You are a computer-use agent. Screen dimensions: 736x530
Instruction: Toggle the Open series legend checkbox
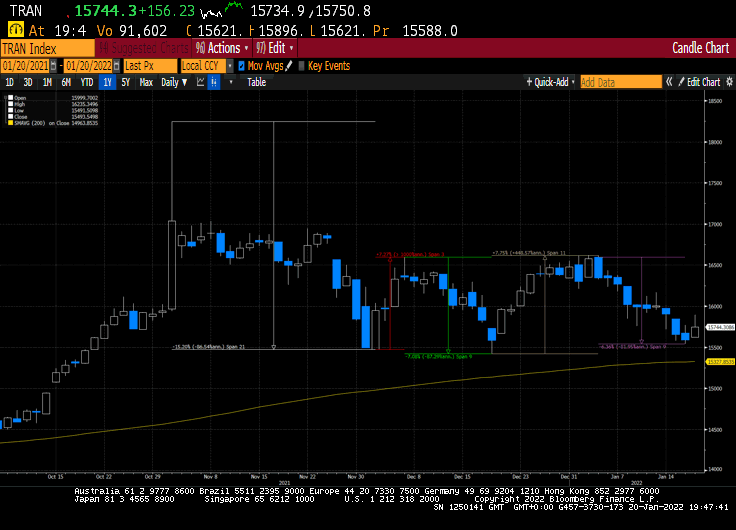[10, 98]
